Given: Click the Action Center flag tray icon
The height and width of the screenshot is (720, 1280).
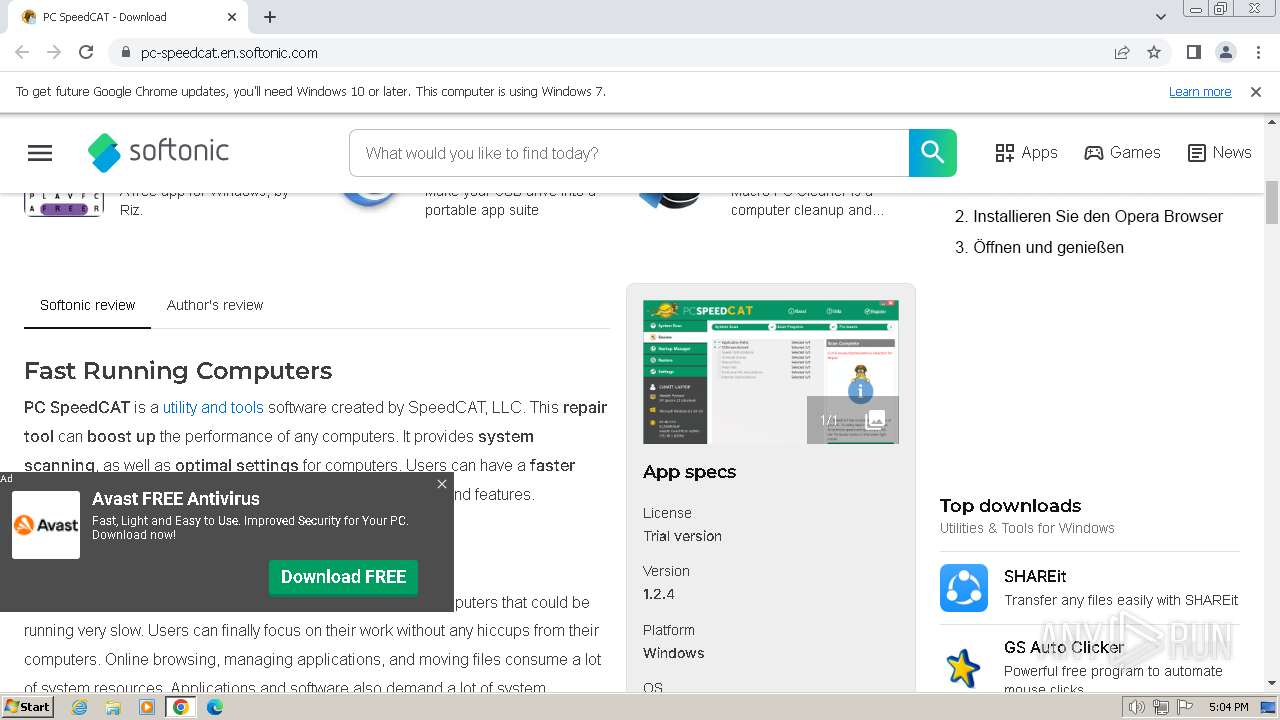Looking at the screenshot, I should click(1185, 707).
